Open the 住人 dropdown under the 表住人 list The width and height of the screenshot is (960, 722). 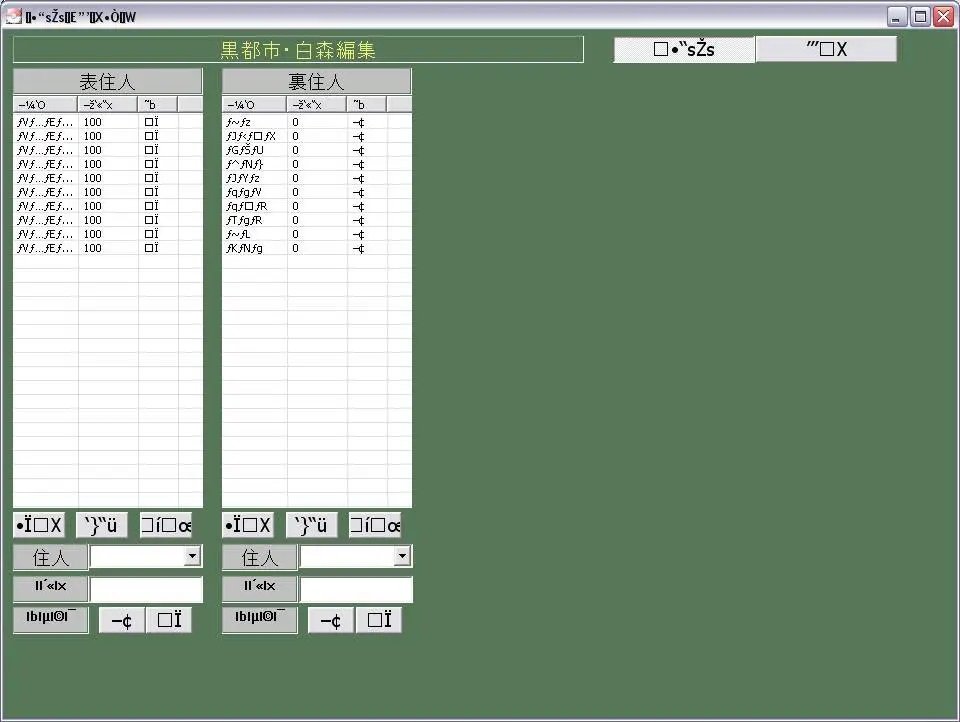click(x=192, y=556)
